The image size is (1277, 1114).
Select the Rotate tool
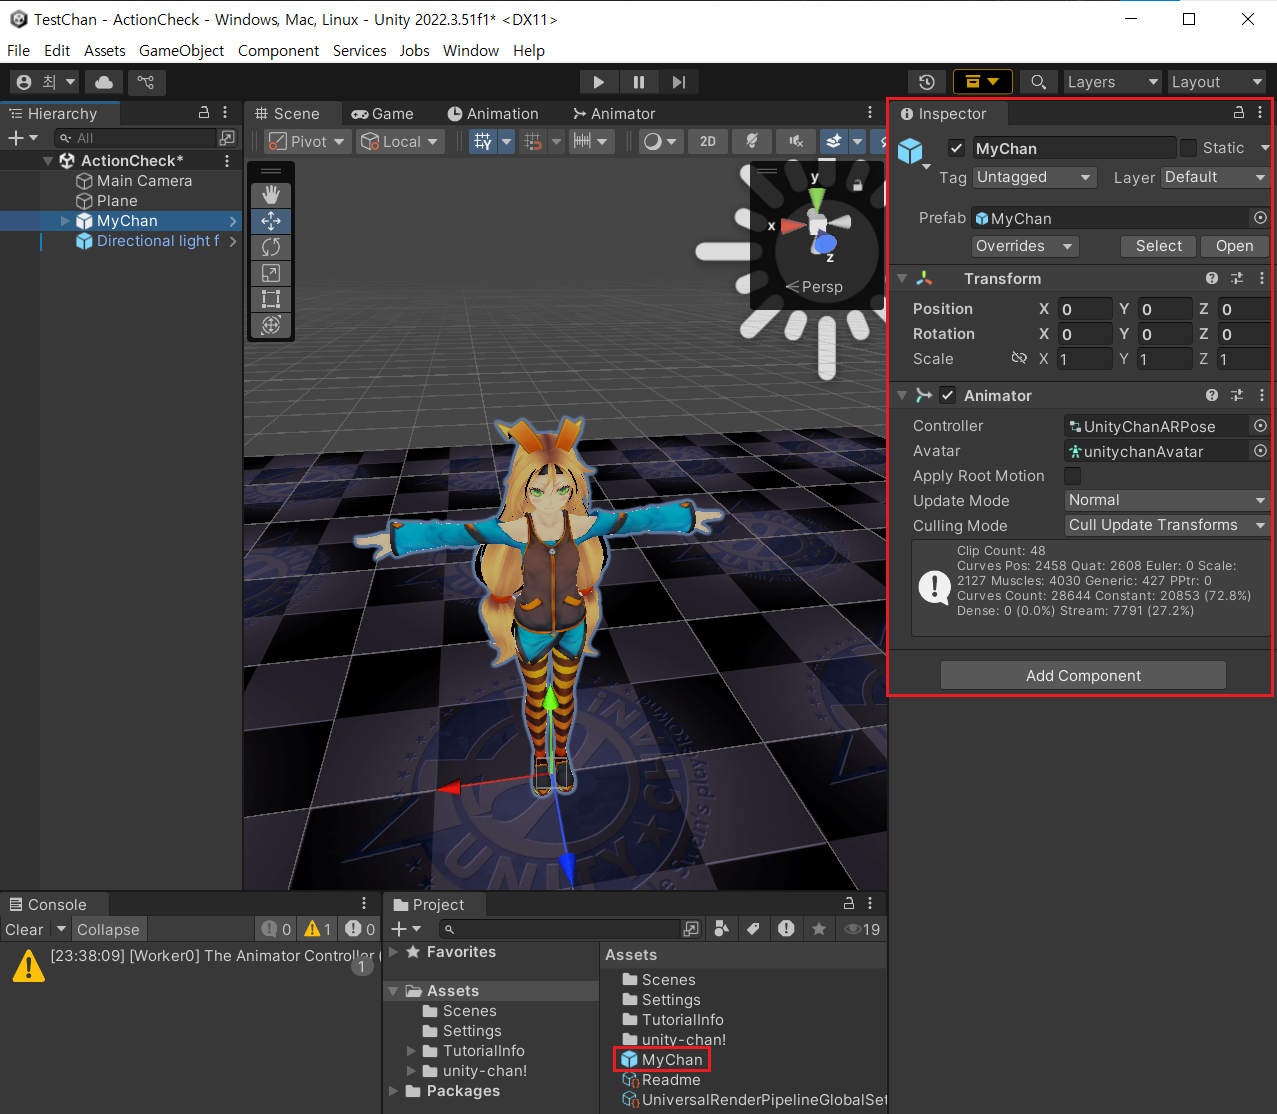(270, 247)
